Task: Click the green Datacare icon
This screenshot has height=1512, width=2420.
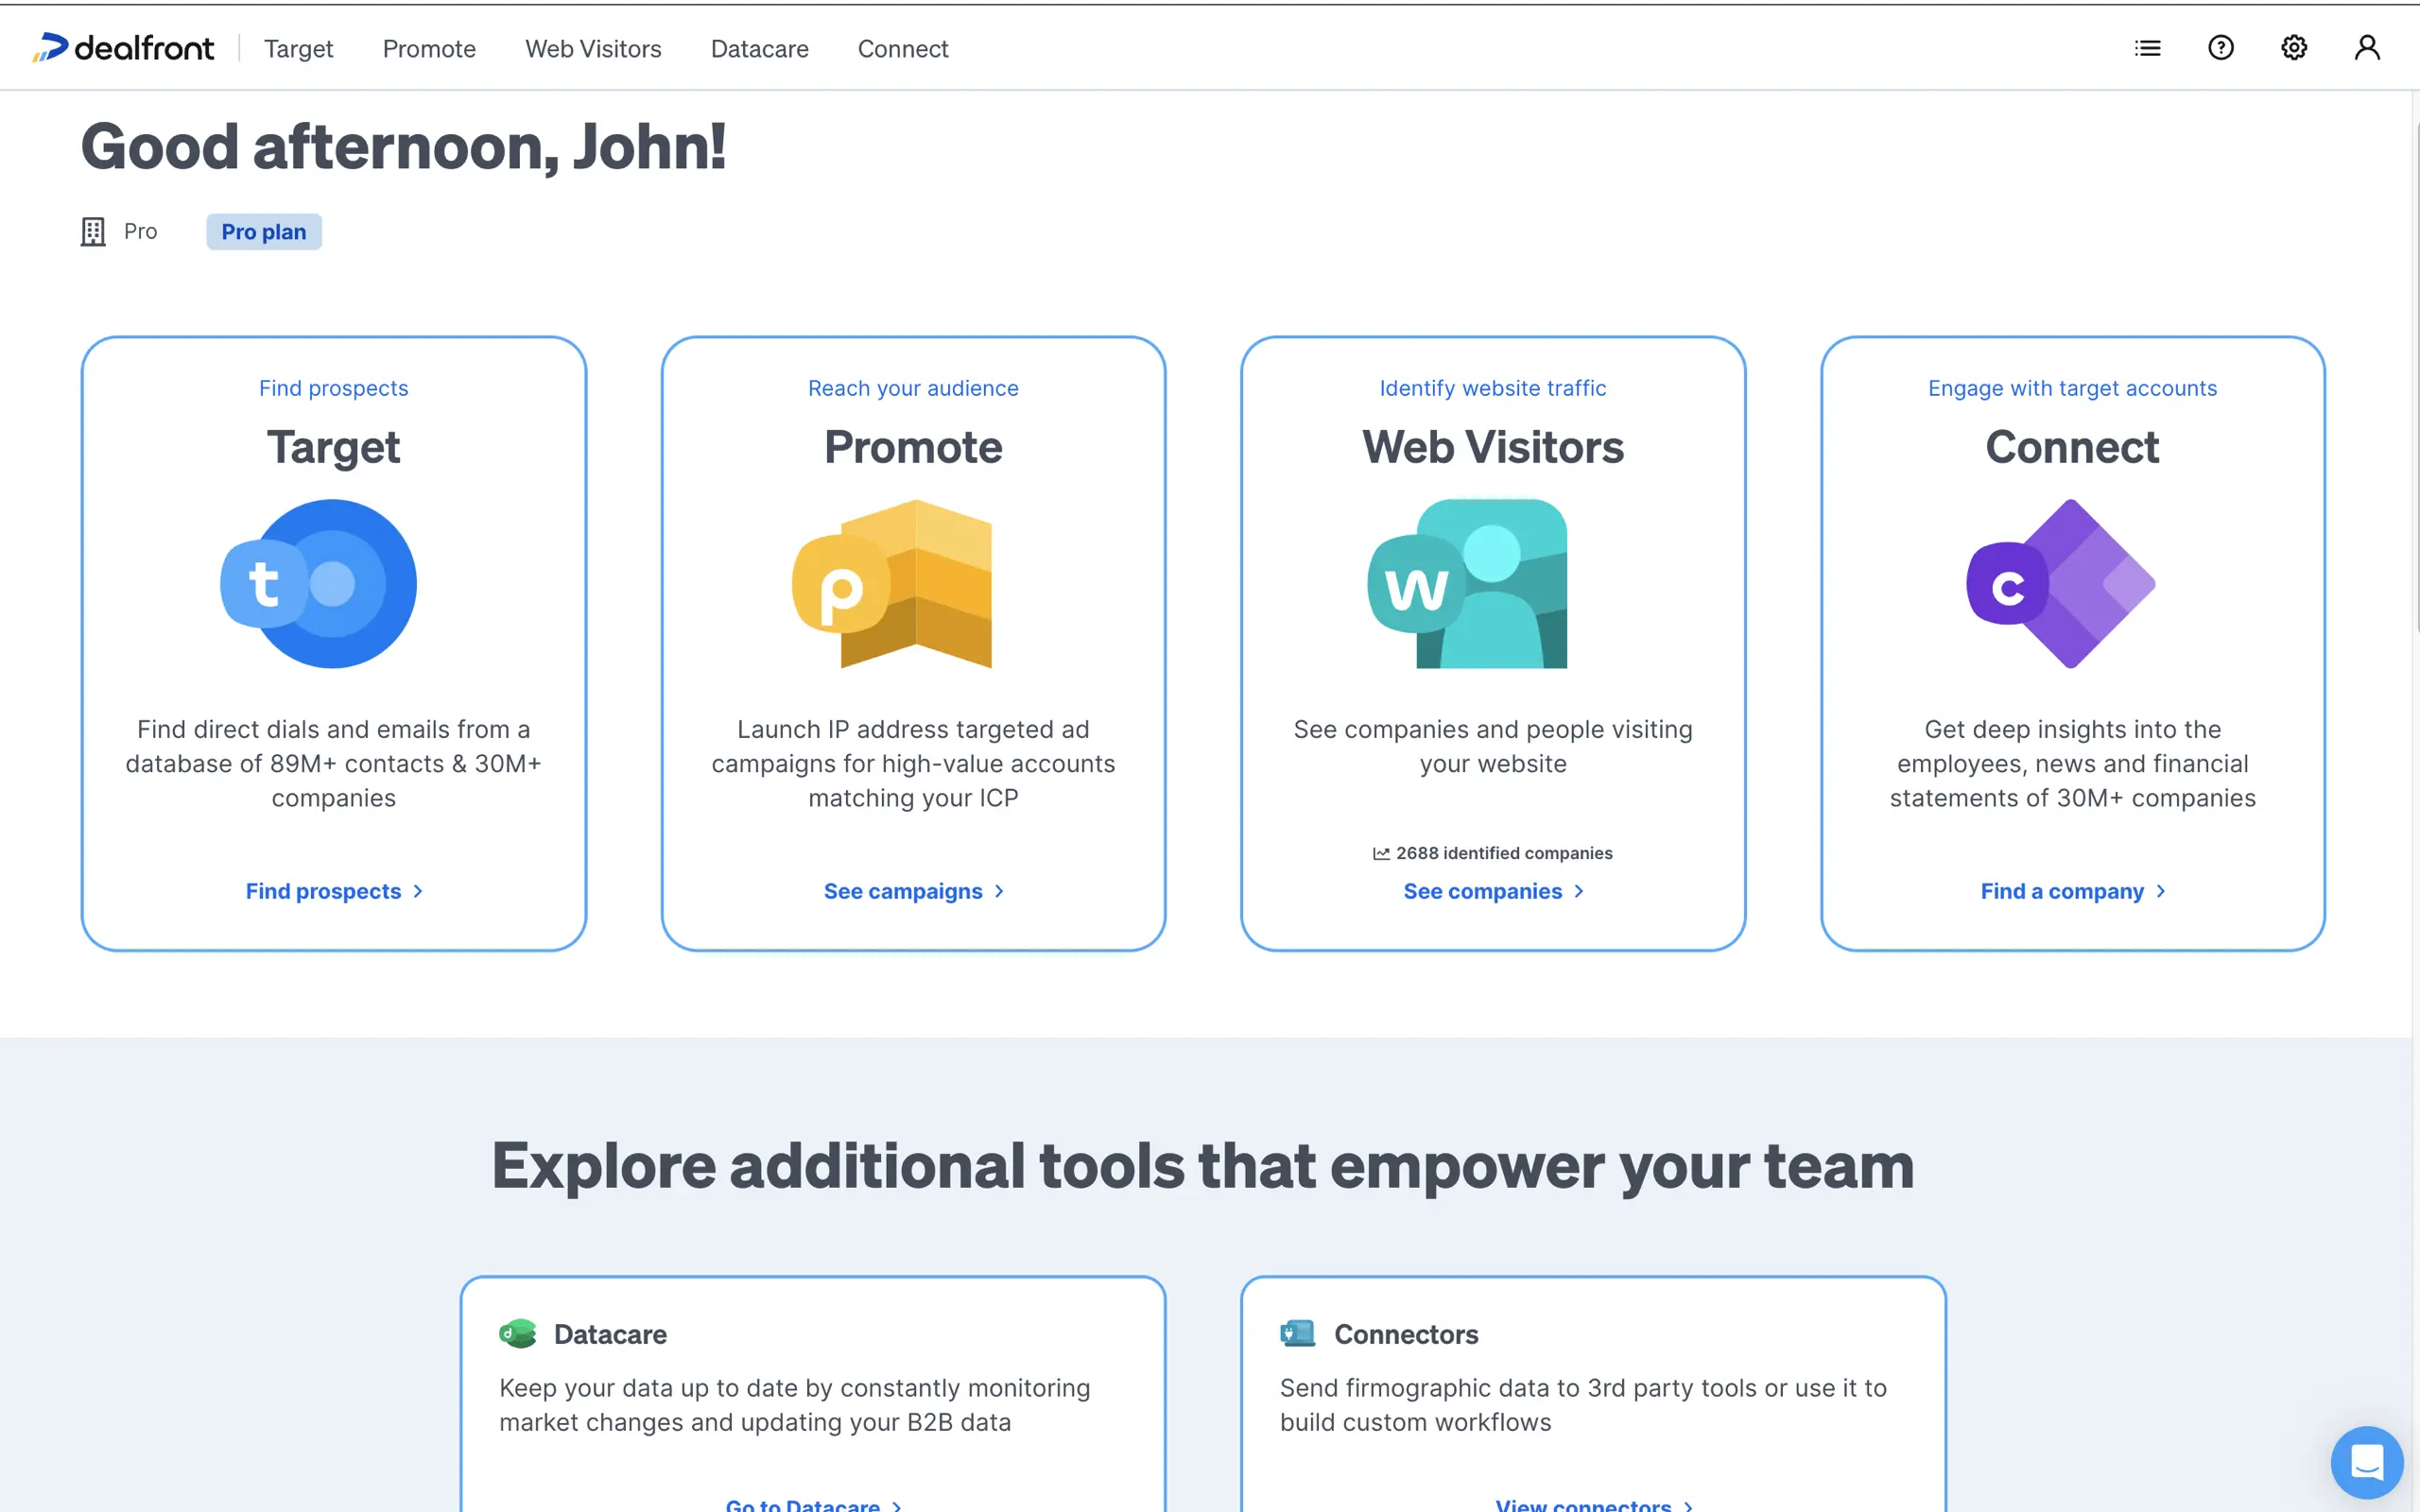Action: point(518,1333)
